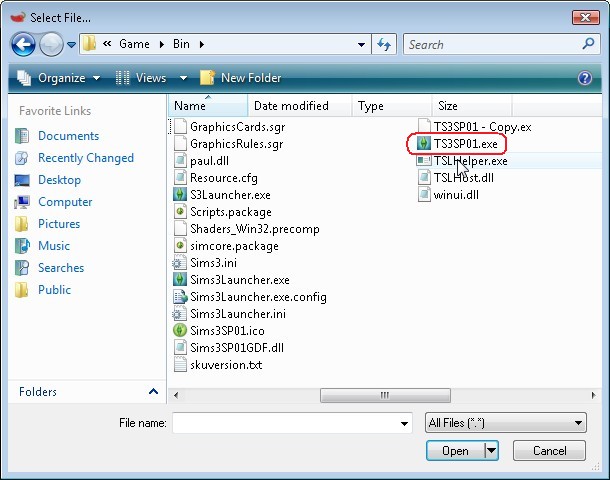Open the Views dropdown menu
610x480 pixels.
[x=150, y=78]
